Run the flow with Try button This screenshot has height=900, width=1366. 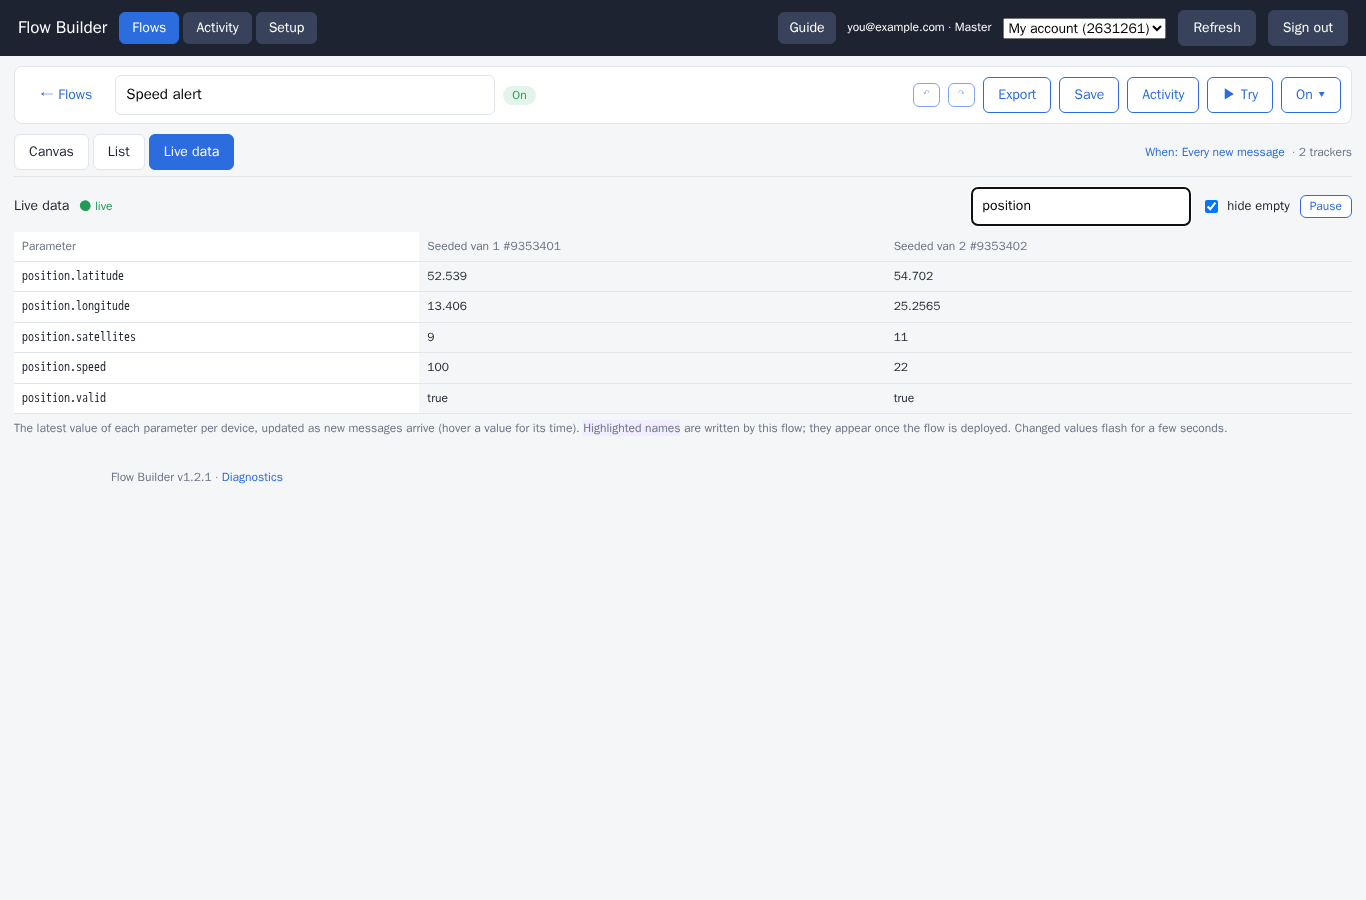click(x=1240, y=95)
